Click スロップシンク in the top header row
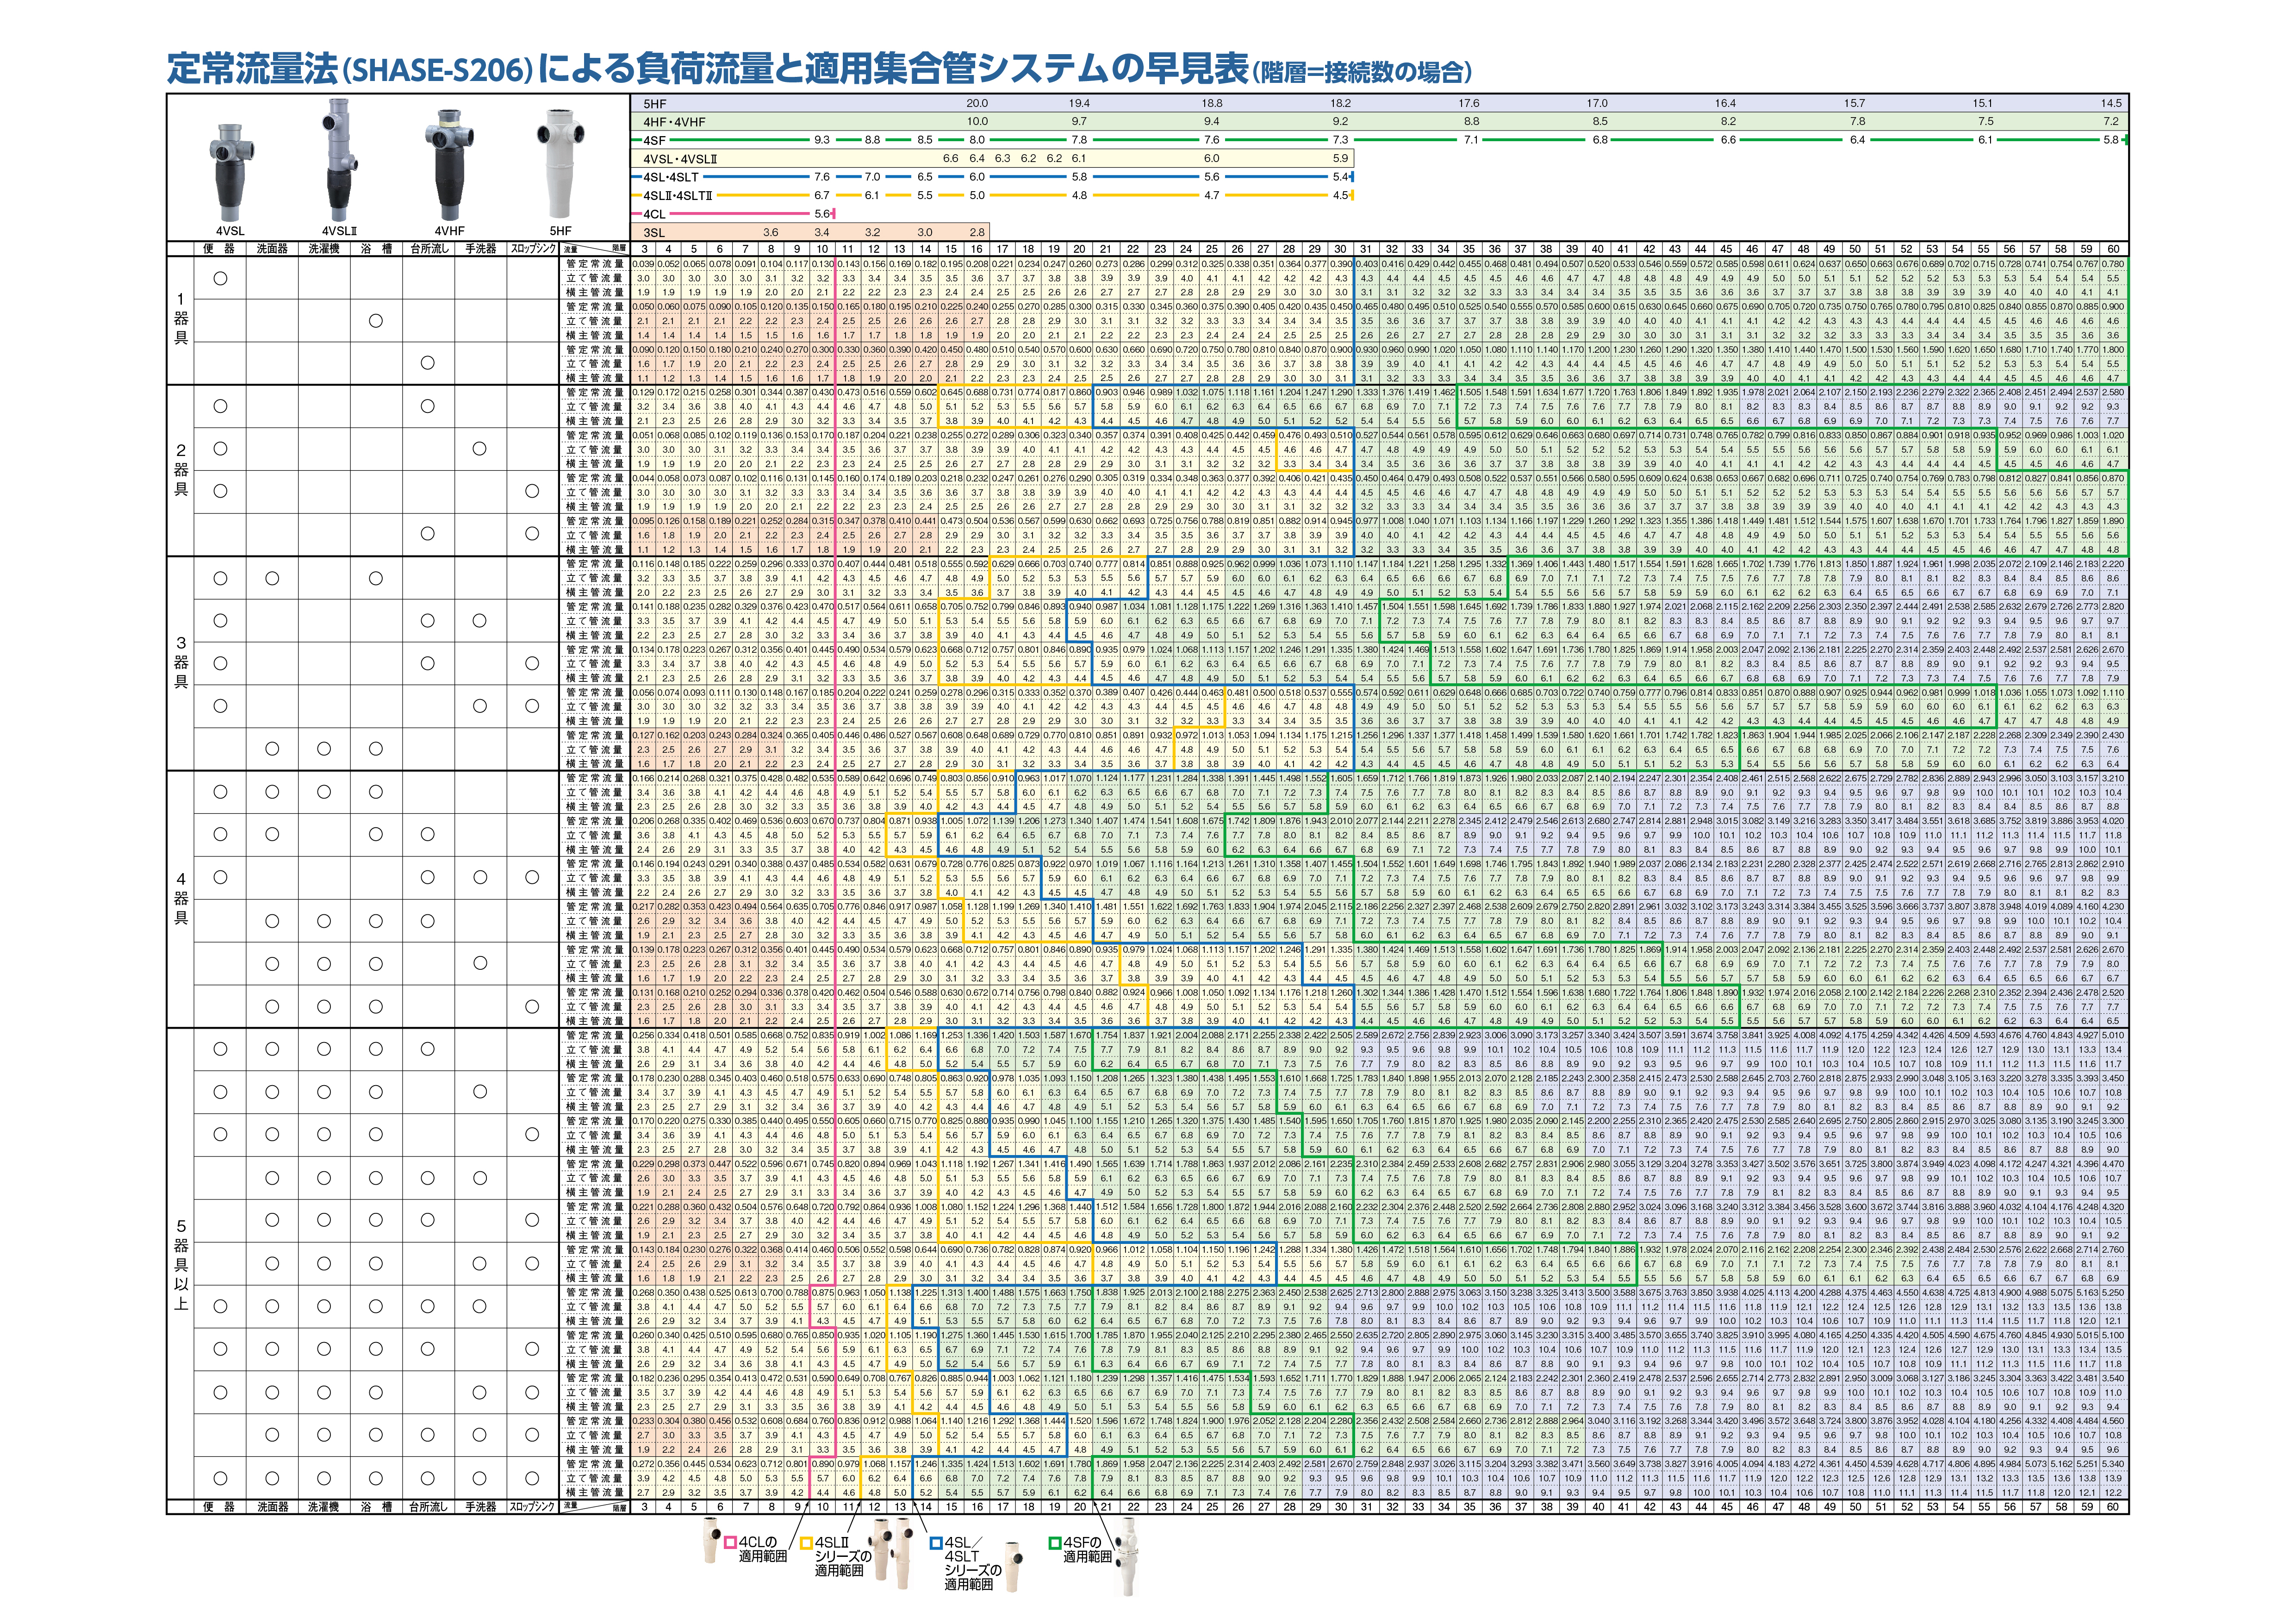The image size is (2296, 1624). (532, 249)
